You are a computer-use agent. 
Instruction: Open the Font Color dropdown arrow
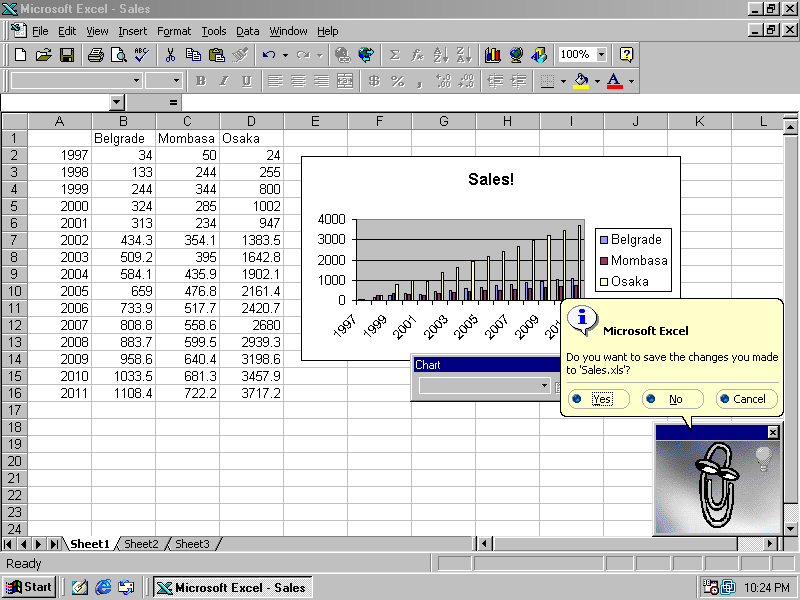point(631,81)
